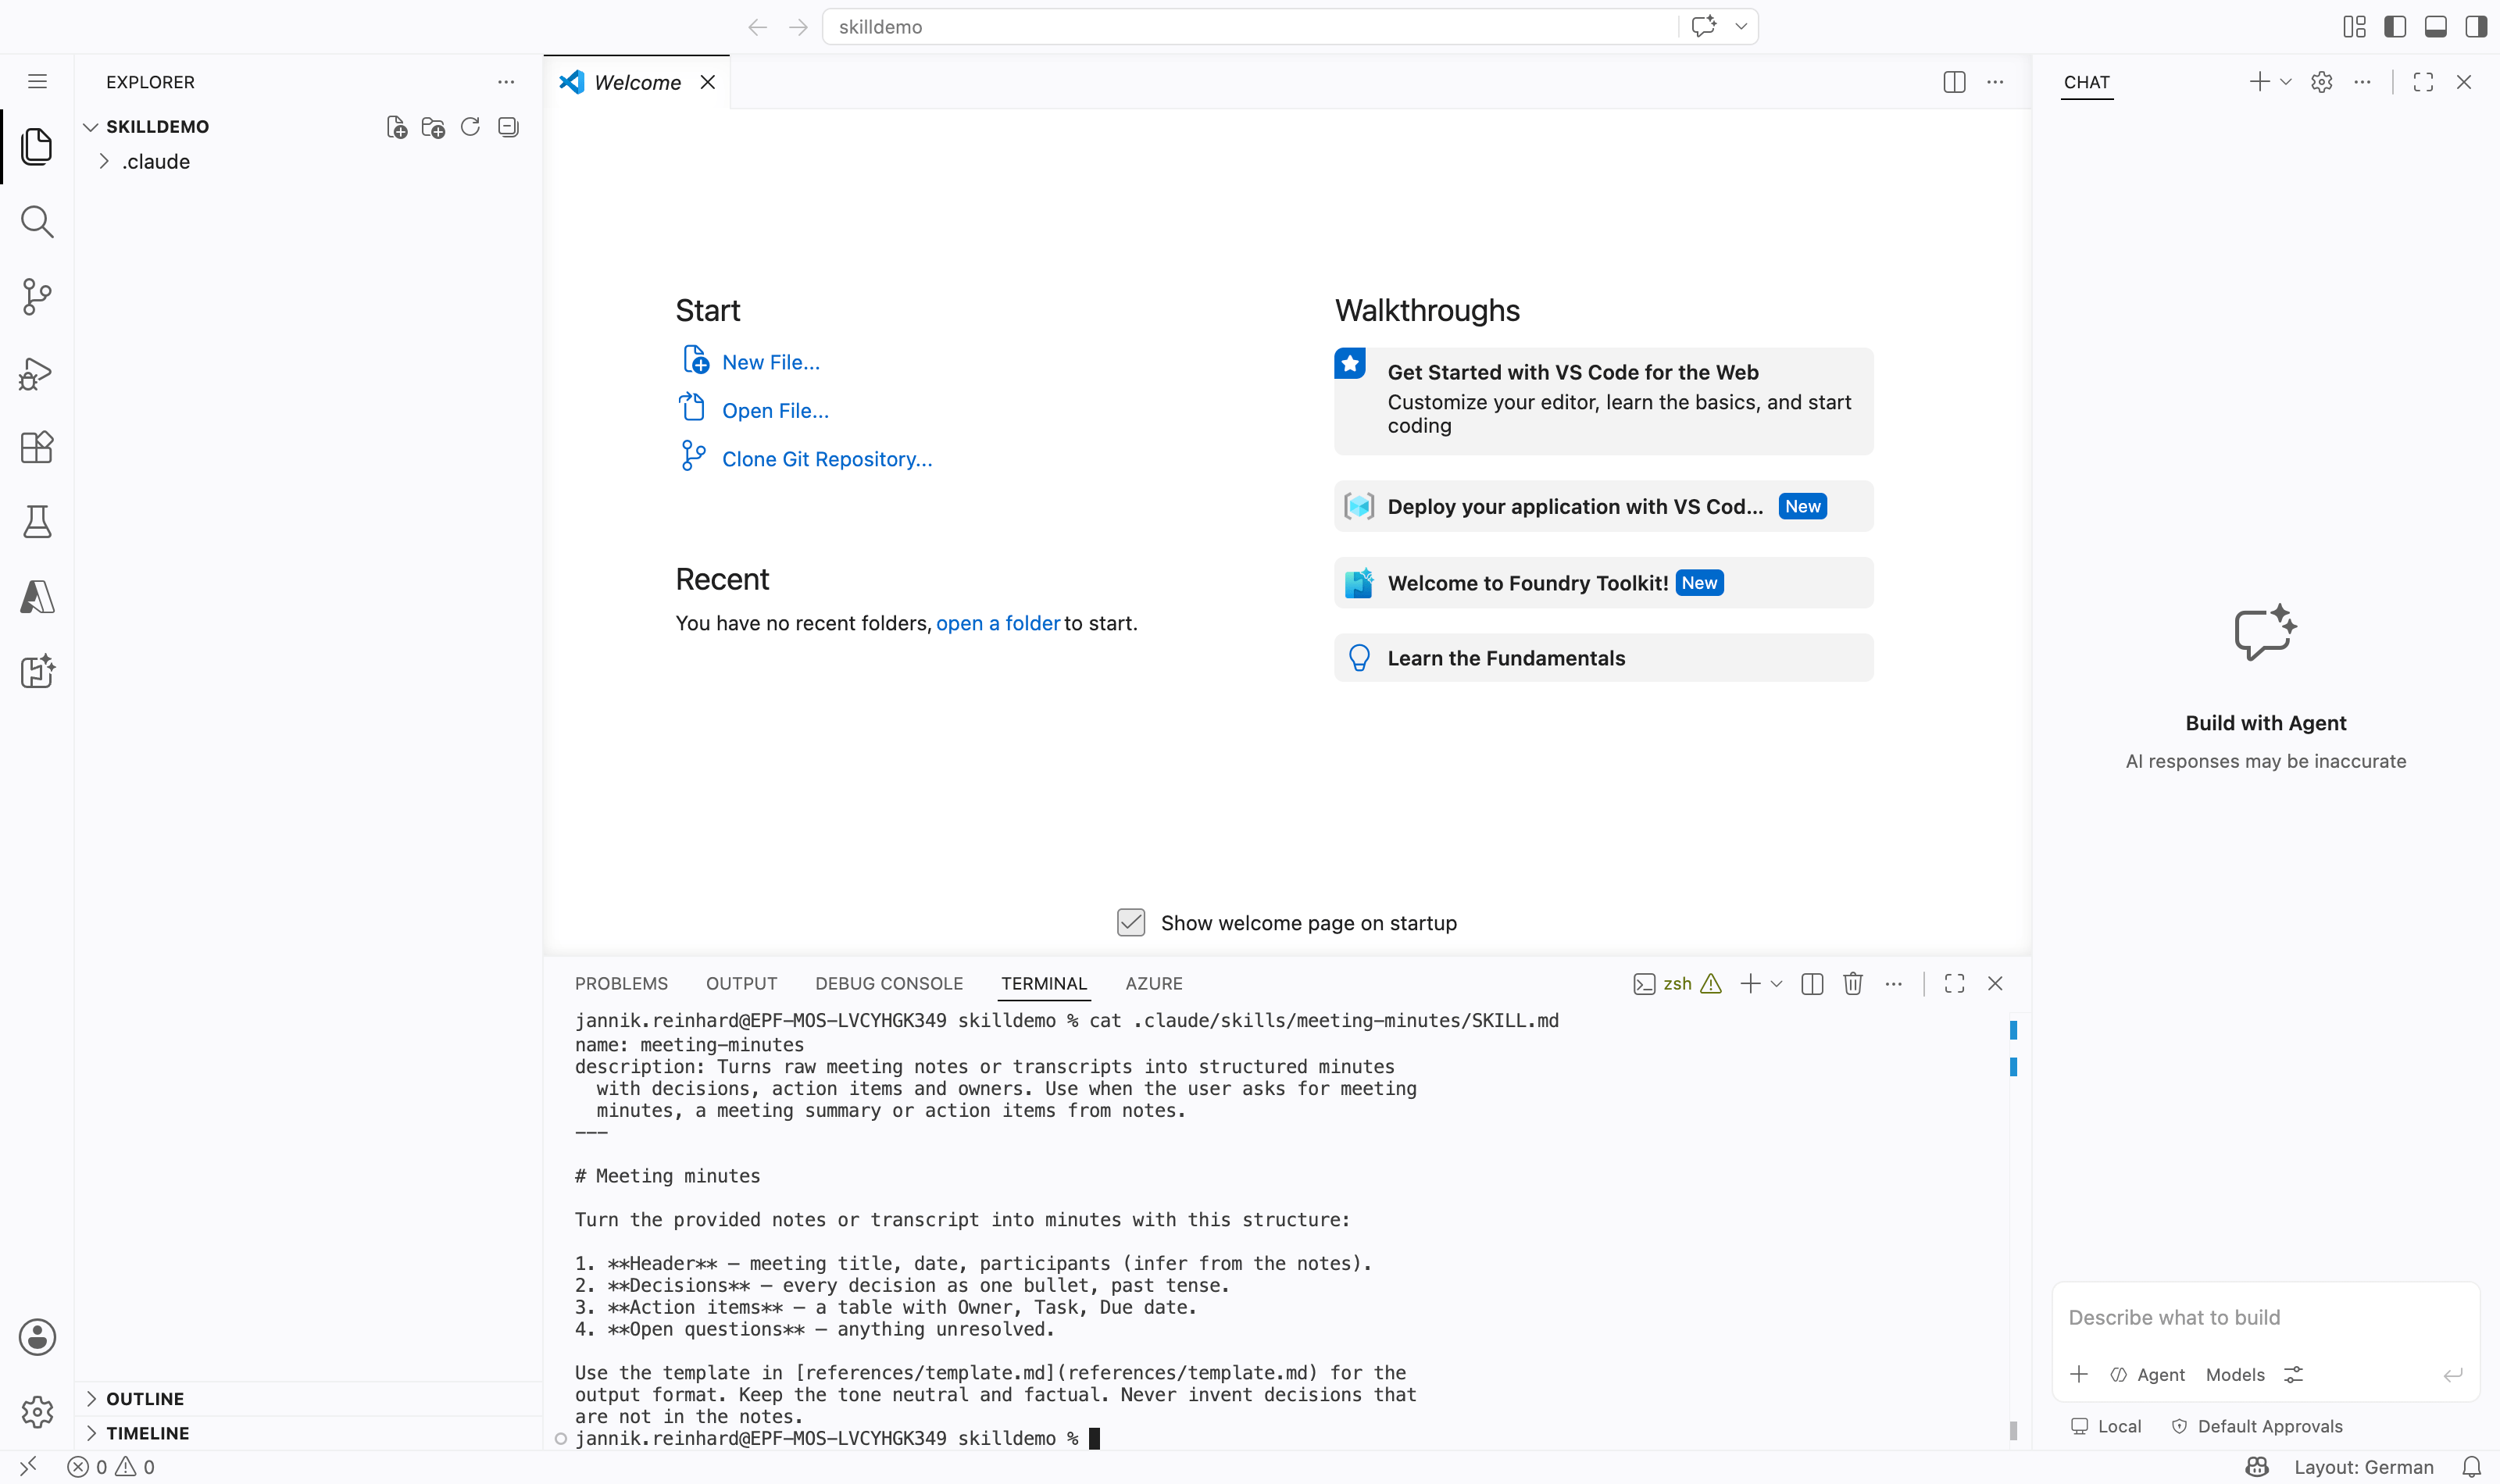Screen dimensions: 2500x1484
Task: Refresh the Explorer file tree
Action: [x=470, y=127]
